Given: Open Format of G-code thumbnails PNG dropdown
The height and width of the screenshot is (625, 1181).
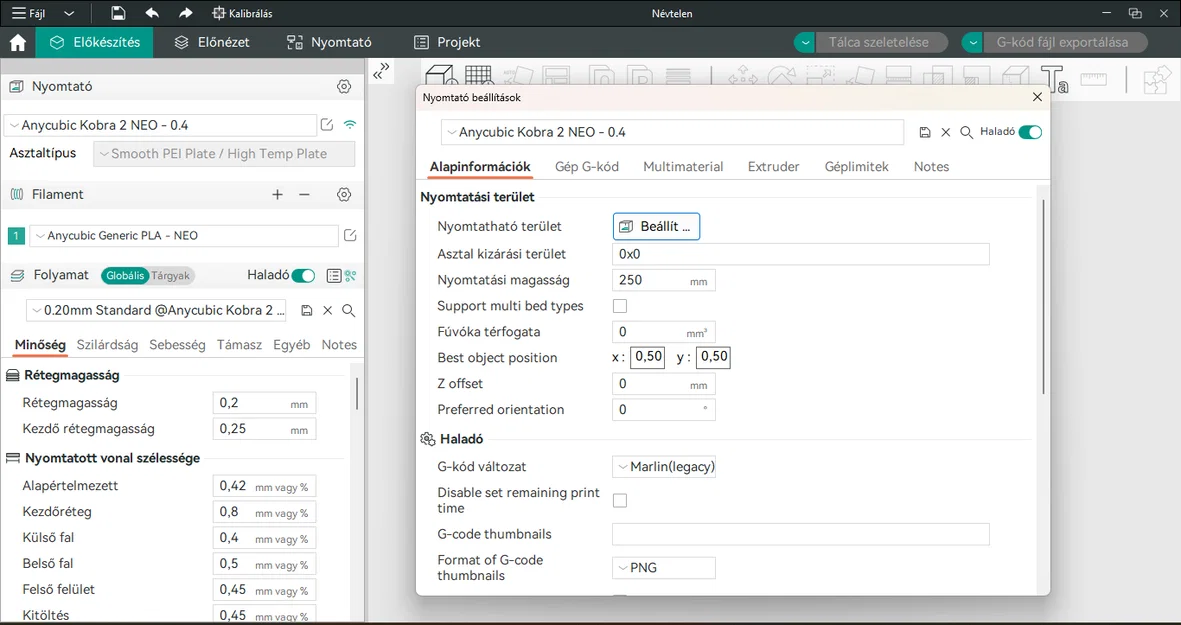Looking at the screenshot, I should (x=664, y=568).
